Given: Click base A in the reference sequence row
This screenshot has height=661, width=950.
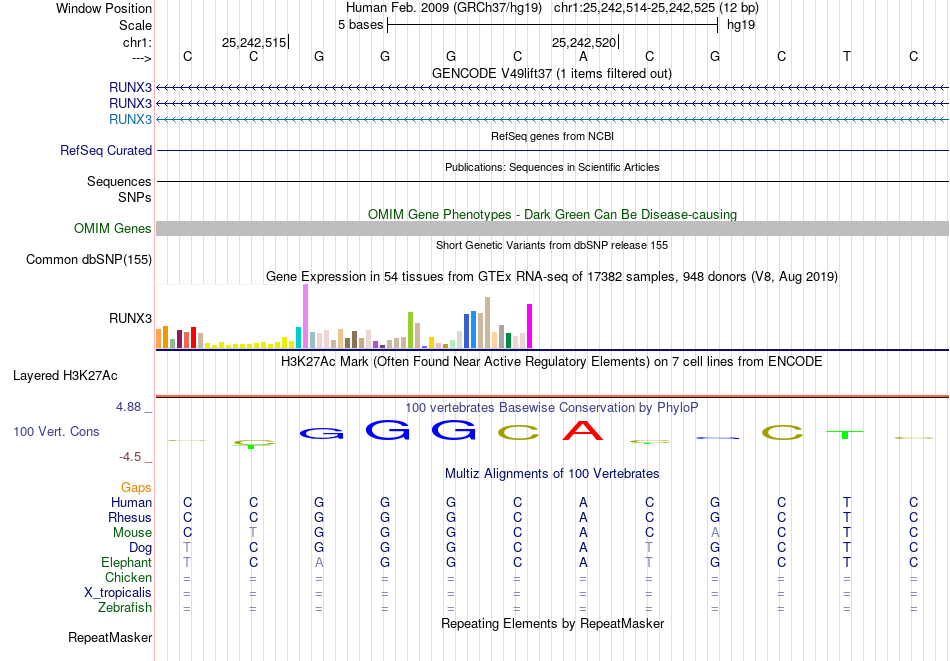Looking at the screenshot, I should (x=583, y=56).
